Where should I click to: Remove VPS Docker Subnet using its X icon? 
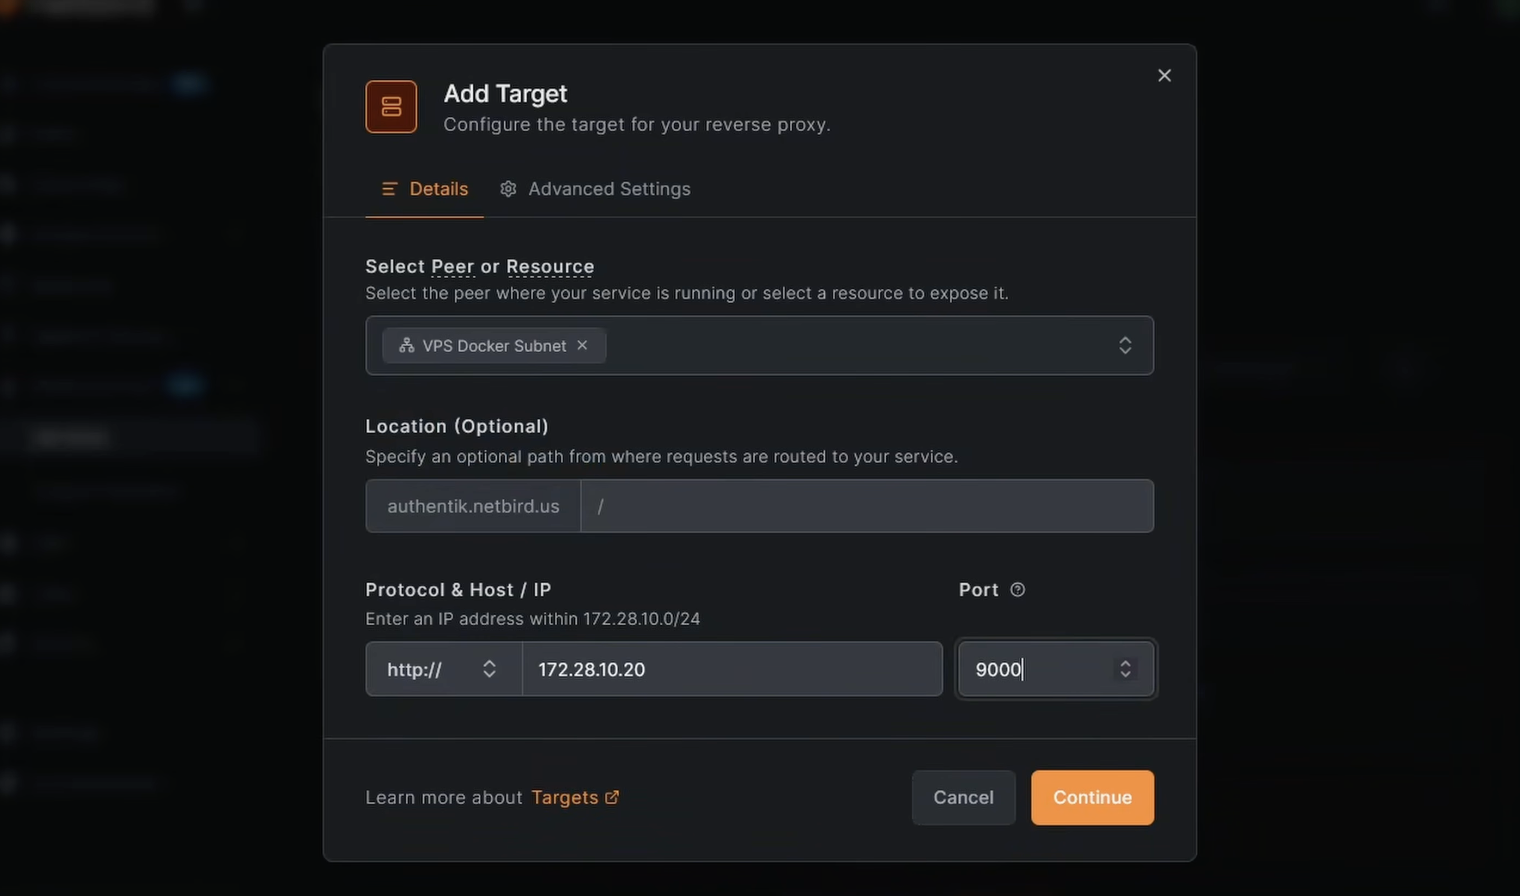(x=582, y=345)
